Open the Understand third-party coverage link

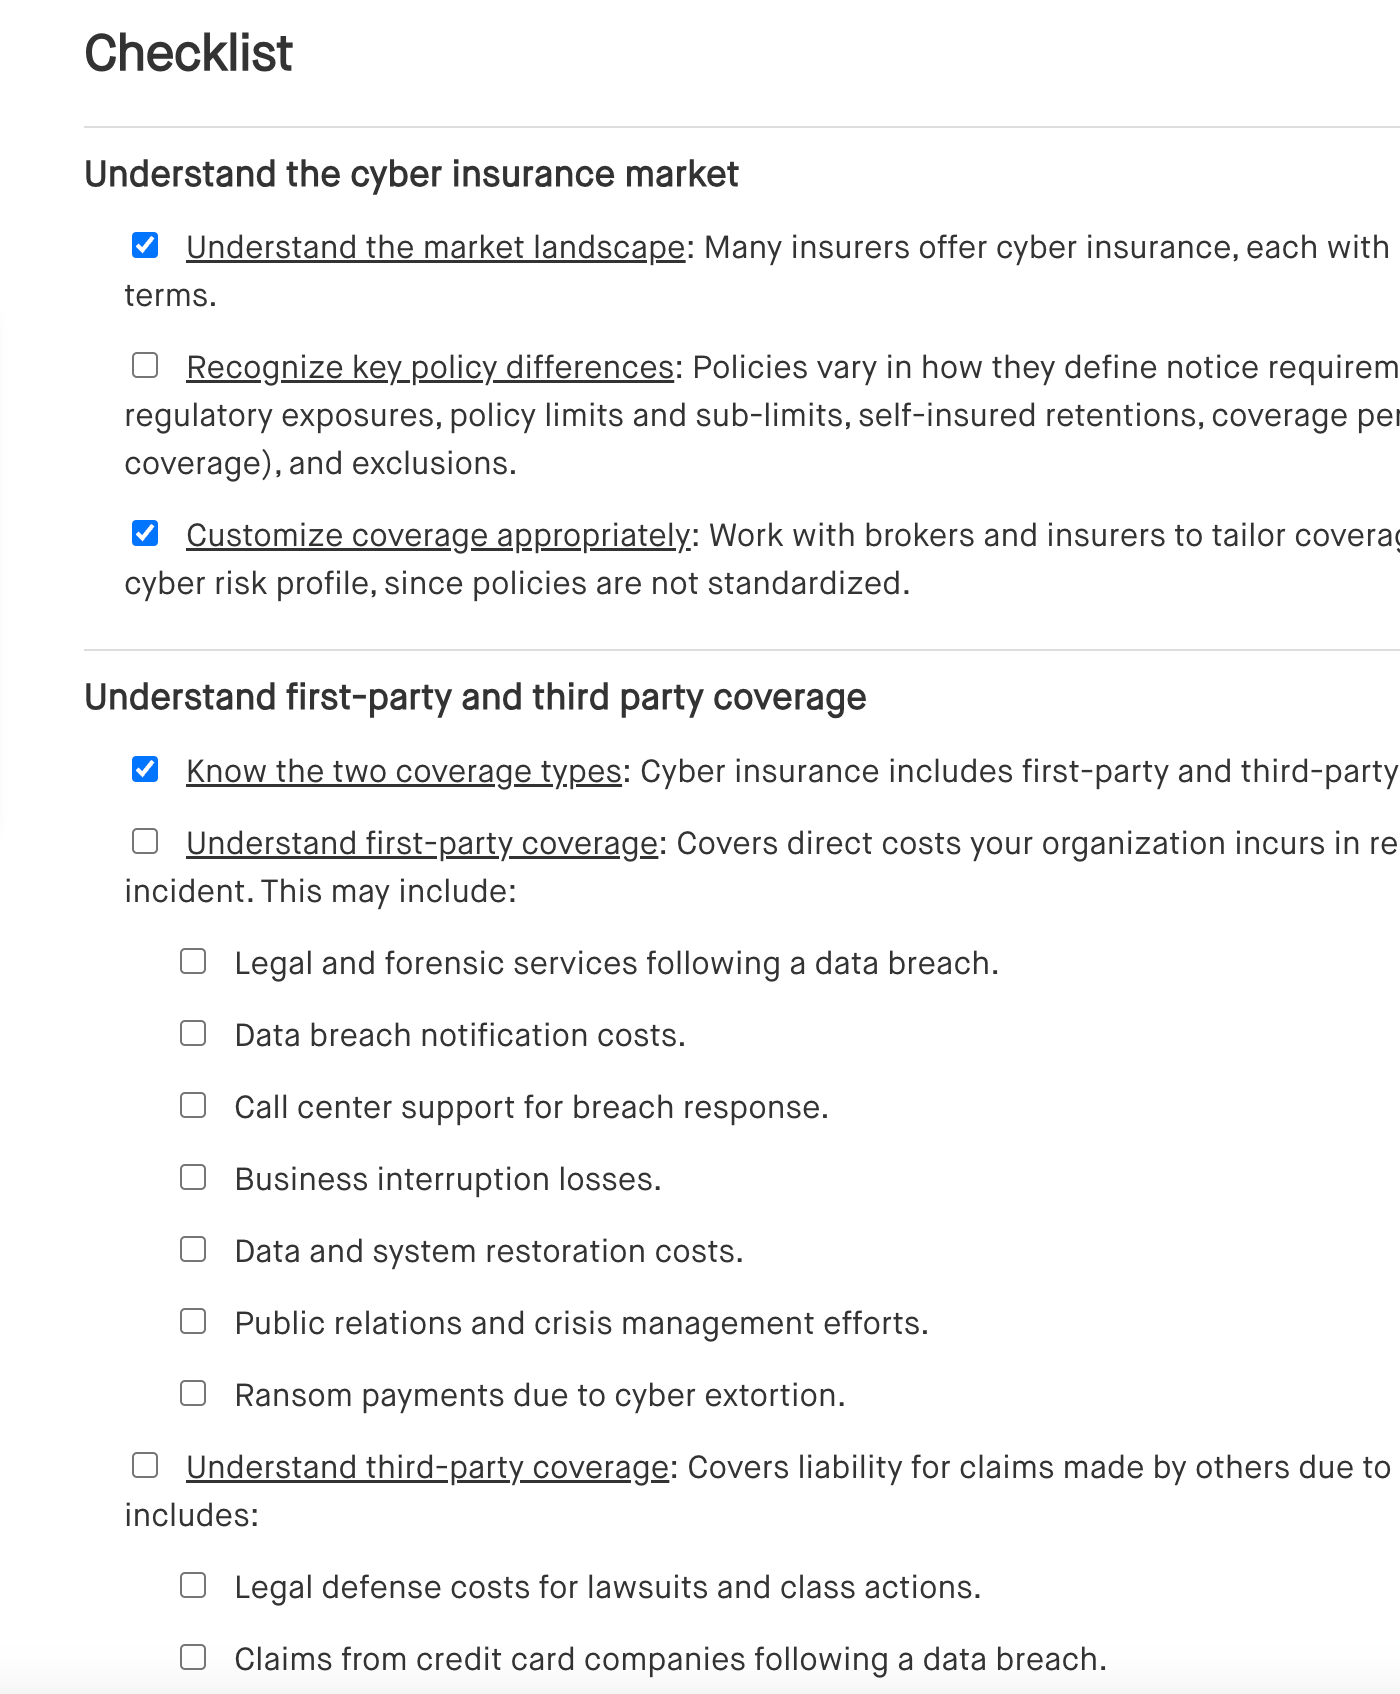click(425, 1466)
